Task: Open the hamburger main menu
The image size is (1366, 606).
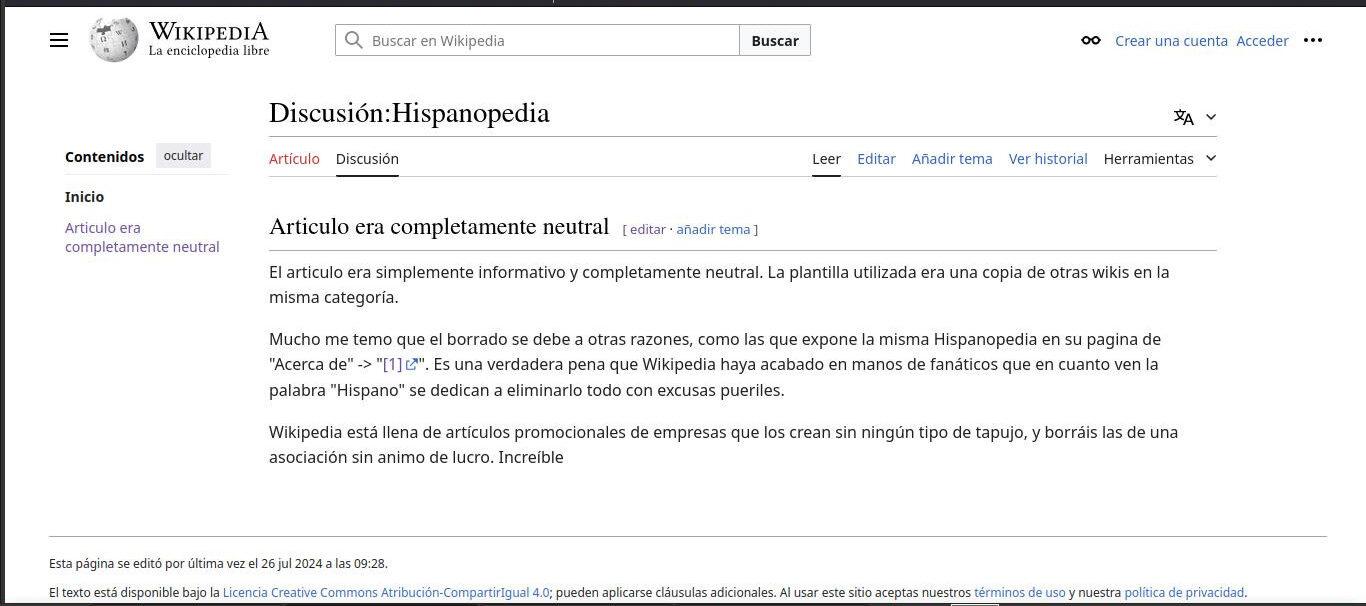Action: [59, 40]
